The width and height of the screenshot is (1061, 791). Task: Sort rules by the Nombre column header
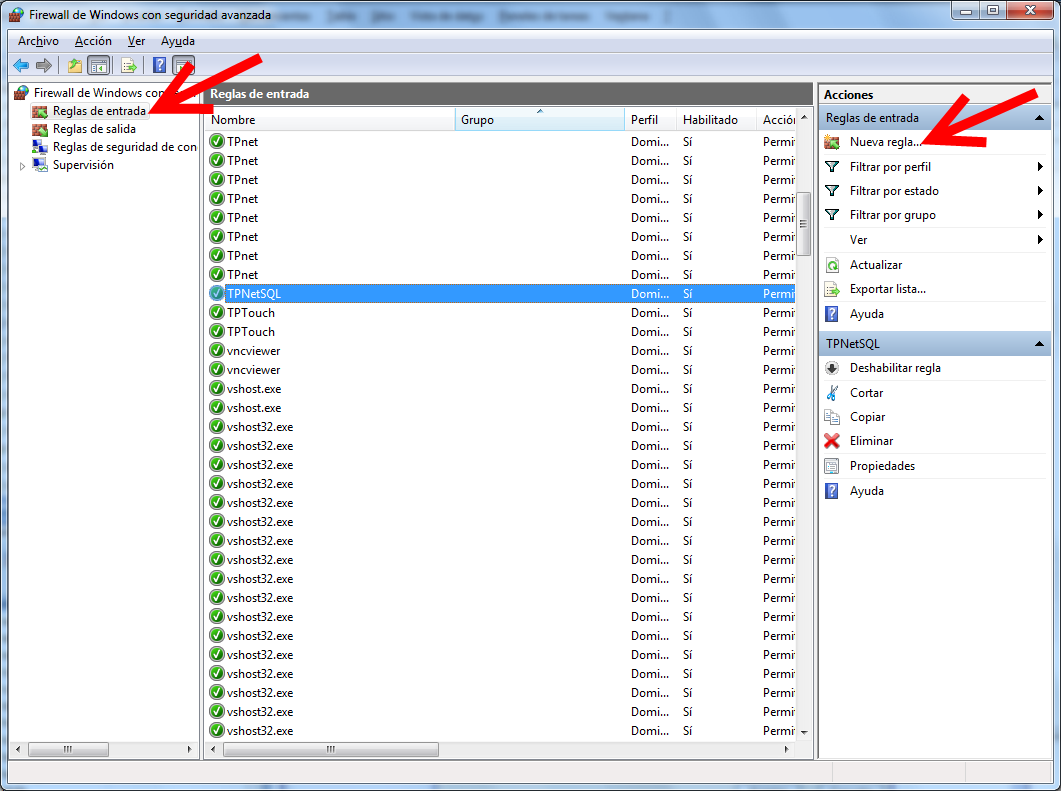330,120
